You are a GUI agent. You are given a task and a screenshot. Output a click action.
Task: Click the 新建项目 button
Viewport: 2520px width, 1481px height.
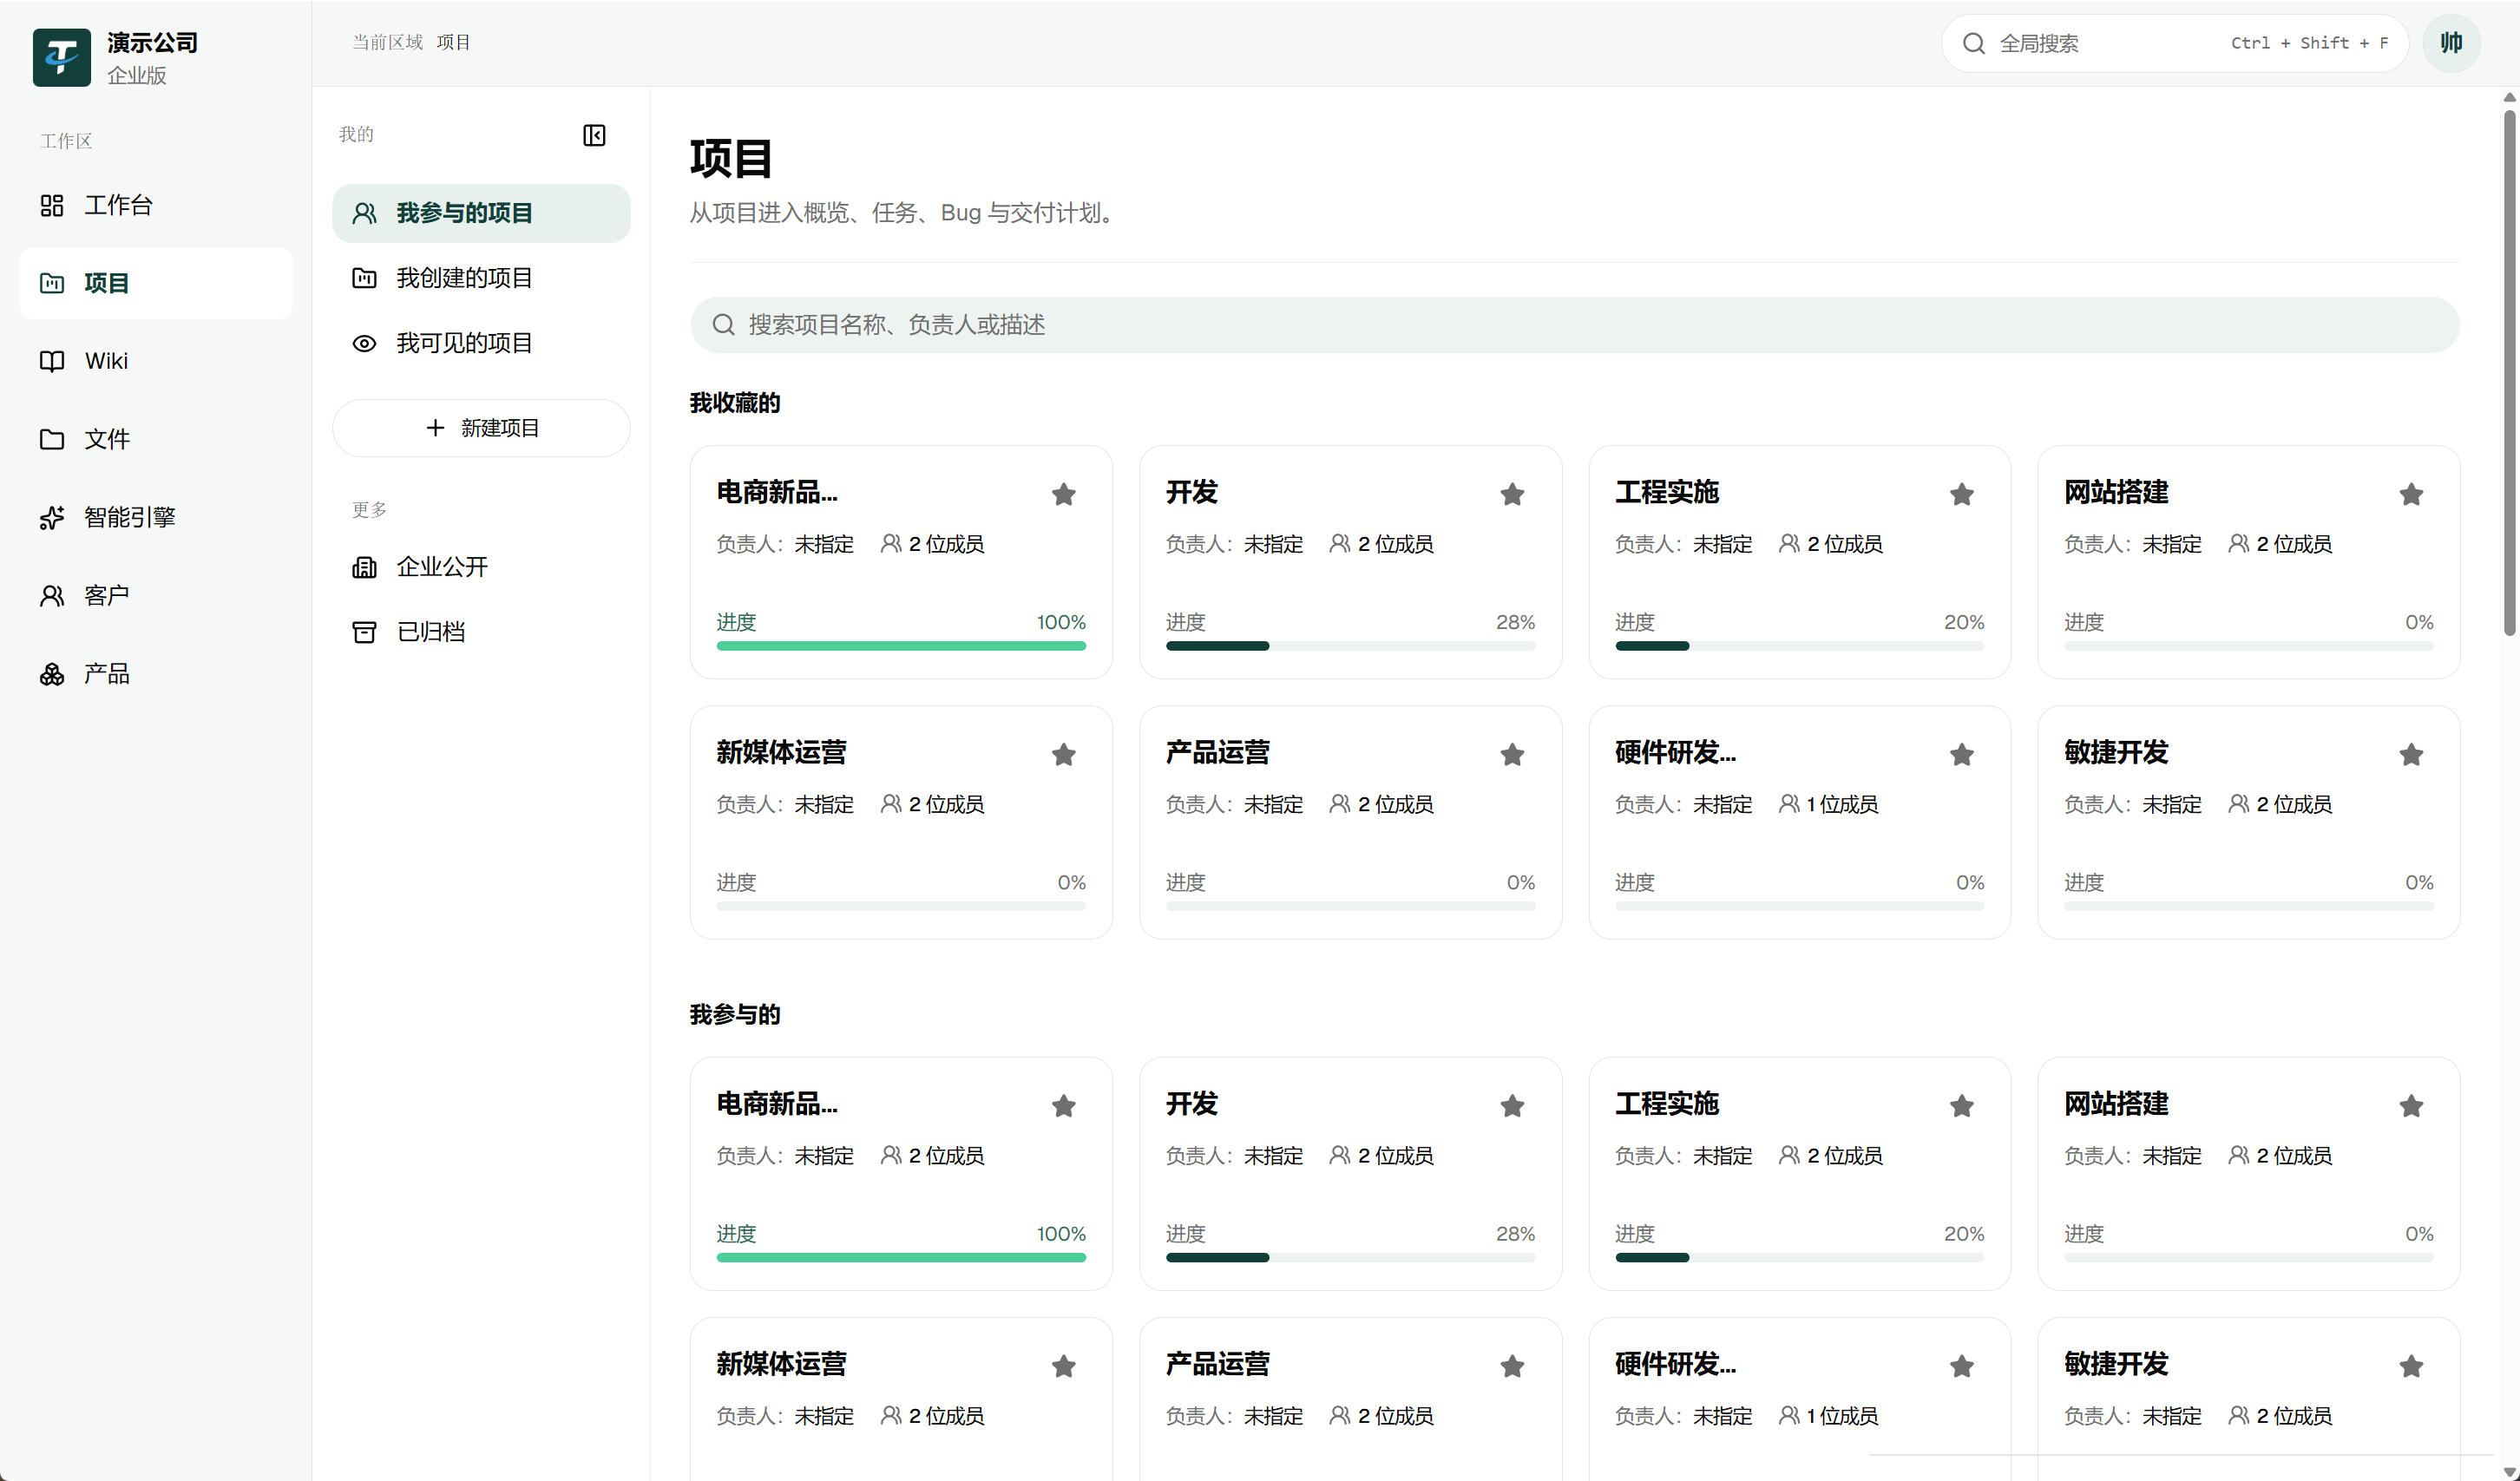point(481,428)
